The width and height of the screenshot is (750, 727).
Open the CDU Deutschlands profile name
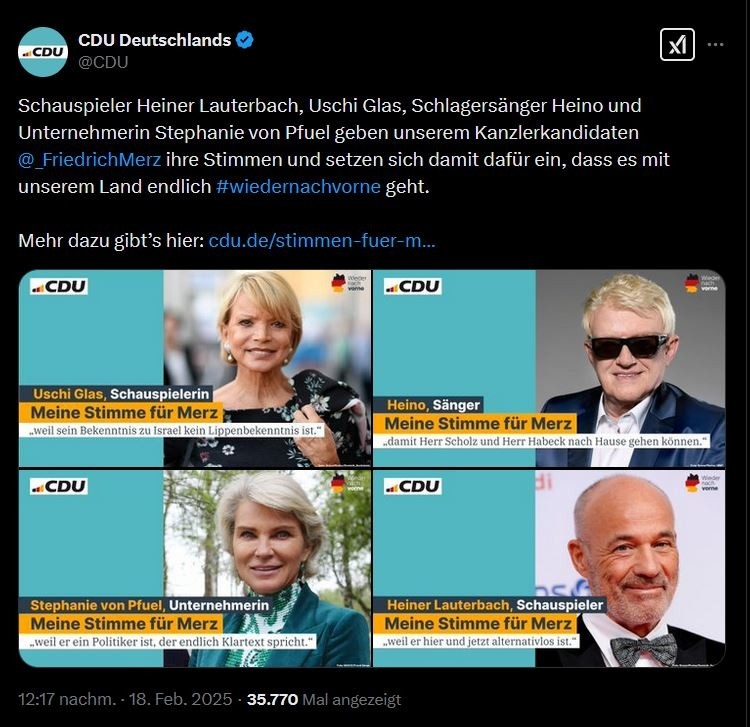pos(154,40)
